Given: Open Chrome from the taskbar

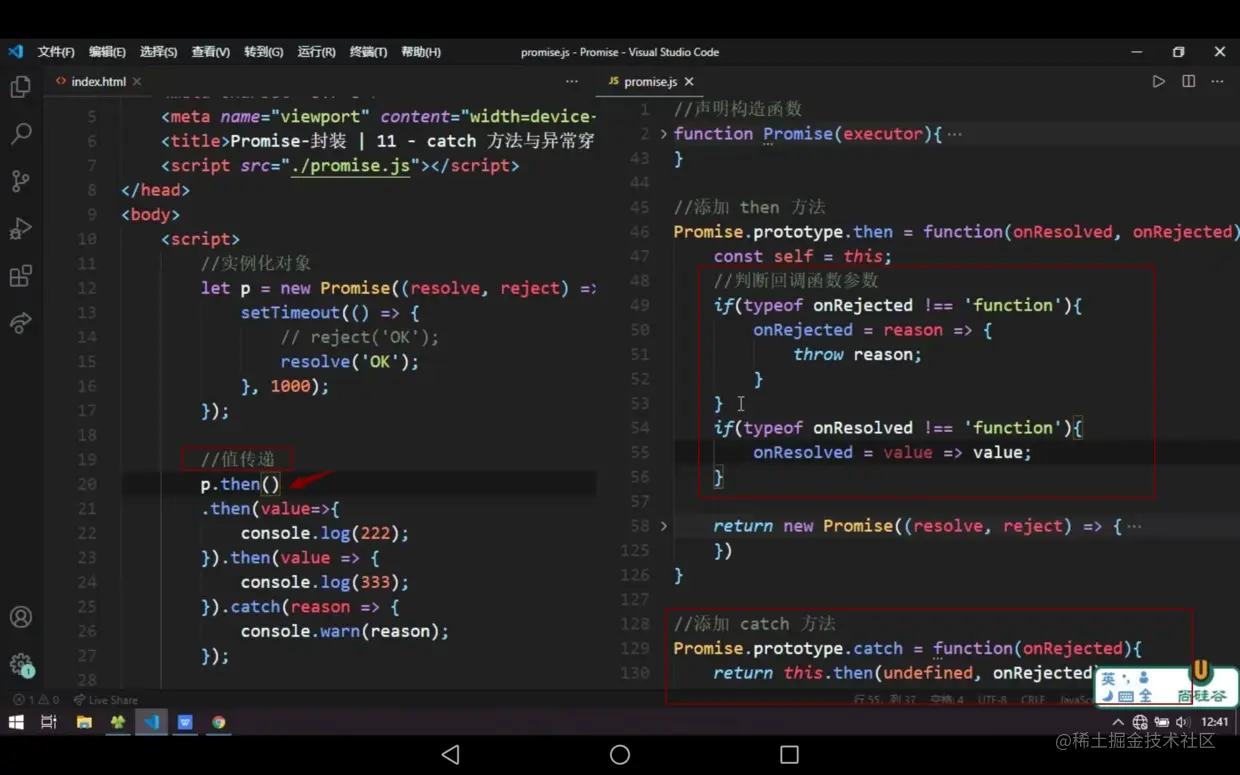Looking at the screenshot, I should (x=218, y=722).
